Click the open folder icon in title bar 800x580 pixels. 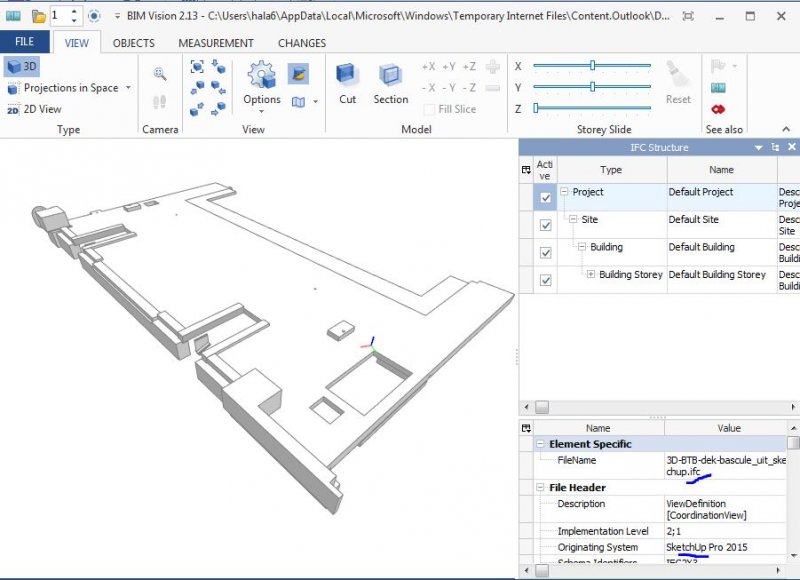(38, 16)
